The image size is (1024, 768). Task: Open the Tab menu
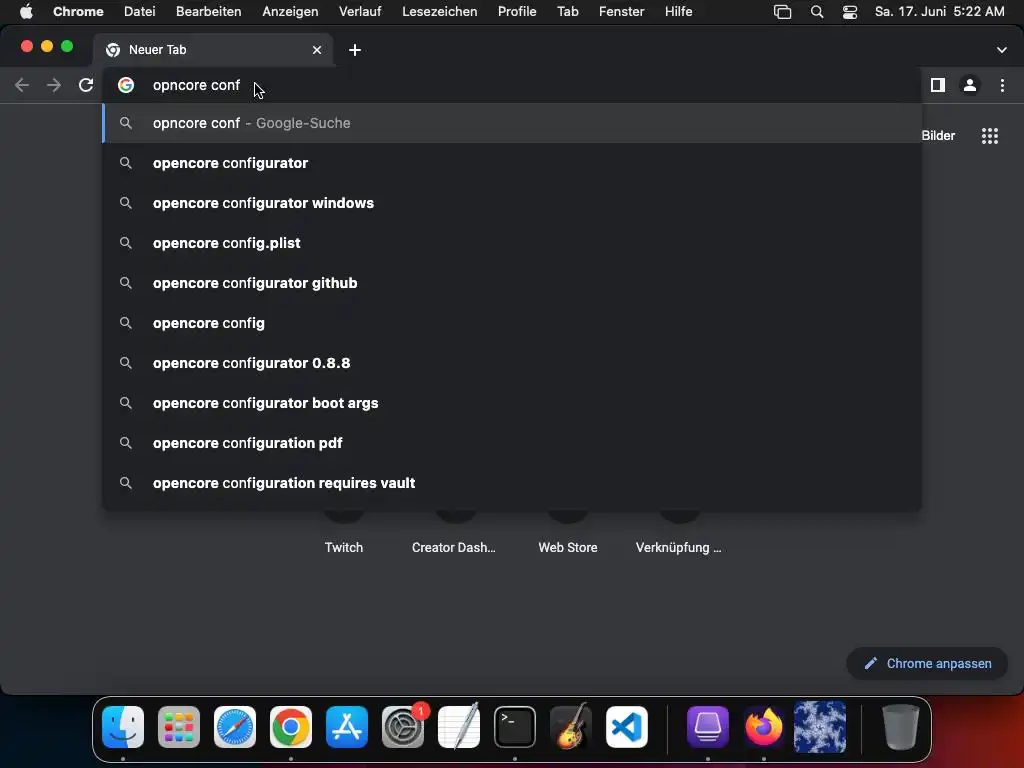(x=568, y=11)
